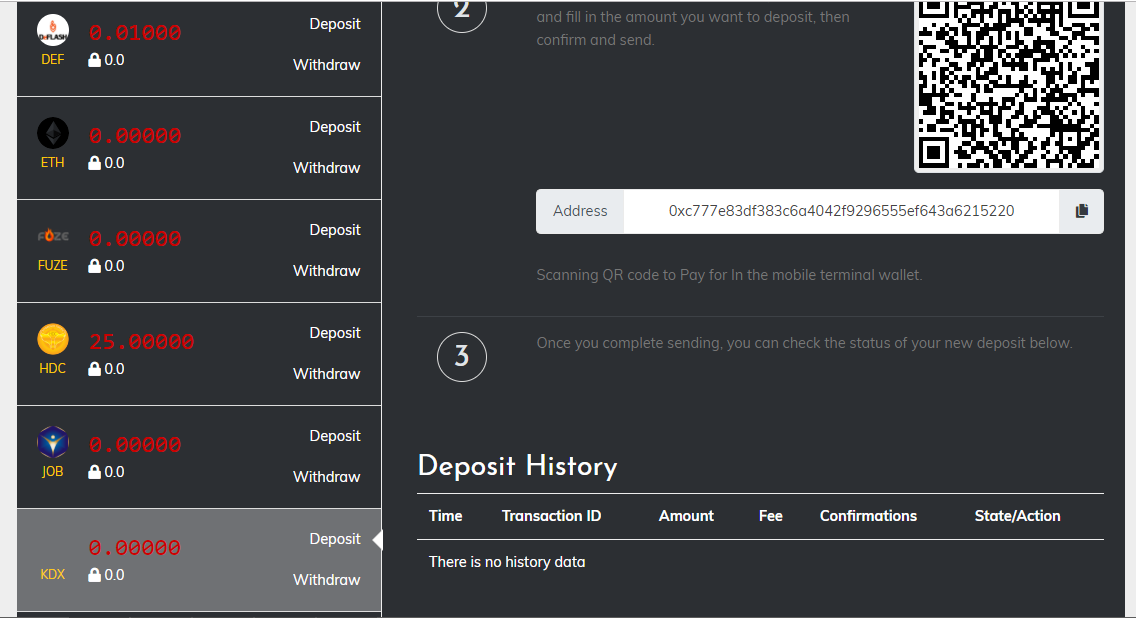The width and height of the screenshot is (1136, 618).
Task: Click the Deposit History heading
Action: pyautogui.click(x=517, y=466)
